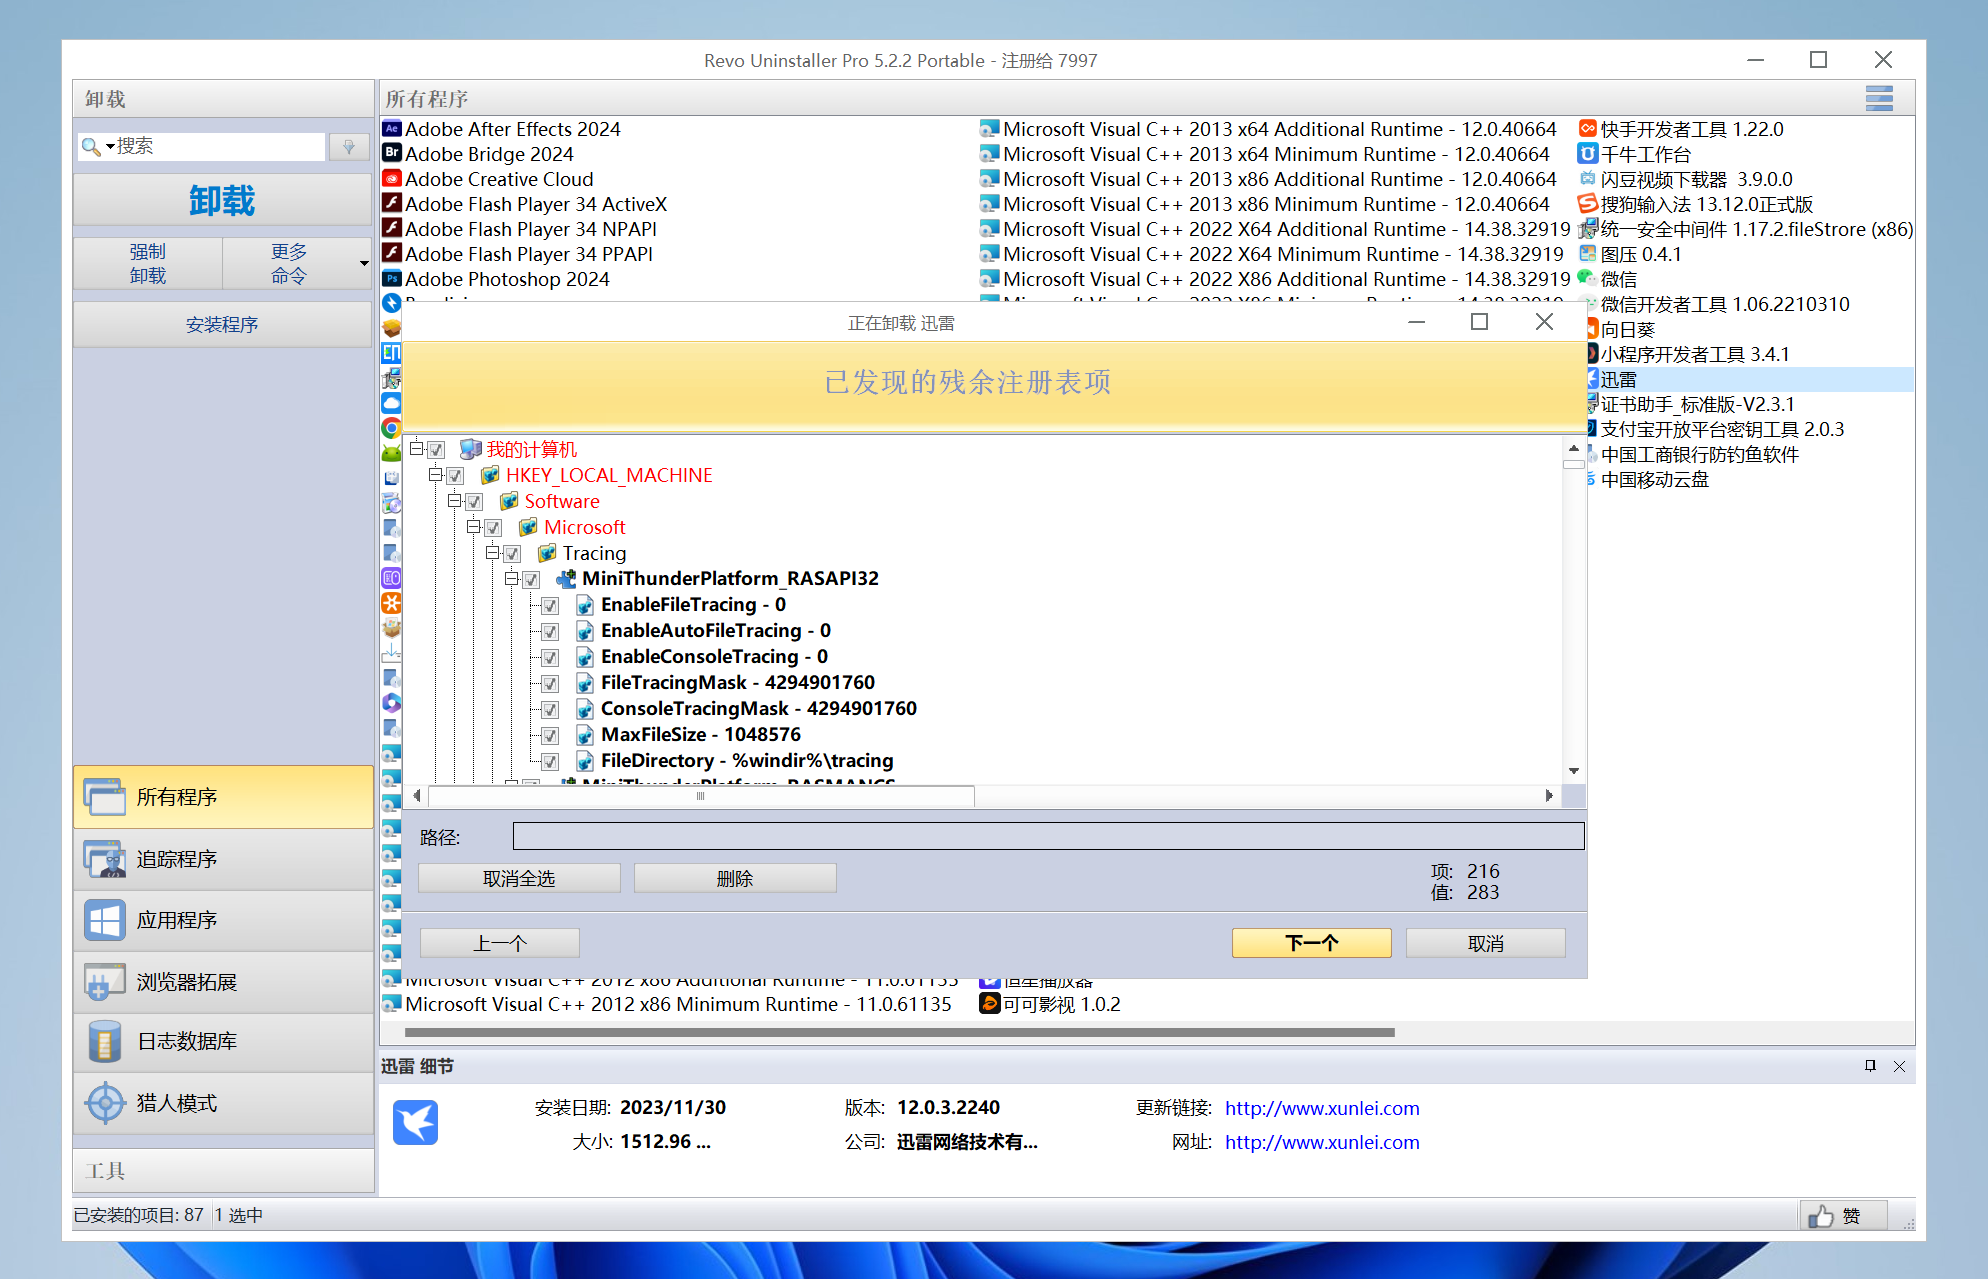The image size is (1988, 1279).
Task: Uncheck the Tracing checkbox
Action: [x=512, y=554]
